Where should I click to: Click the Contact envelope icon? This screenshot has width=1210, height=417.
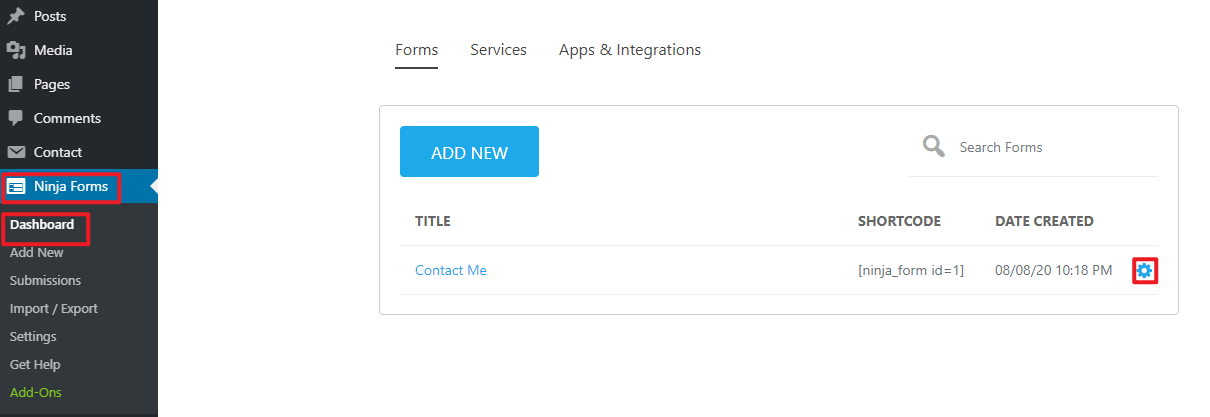(16, 152)
